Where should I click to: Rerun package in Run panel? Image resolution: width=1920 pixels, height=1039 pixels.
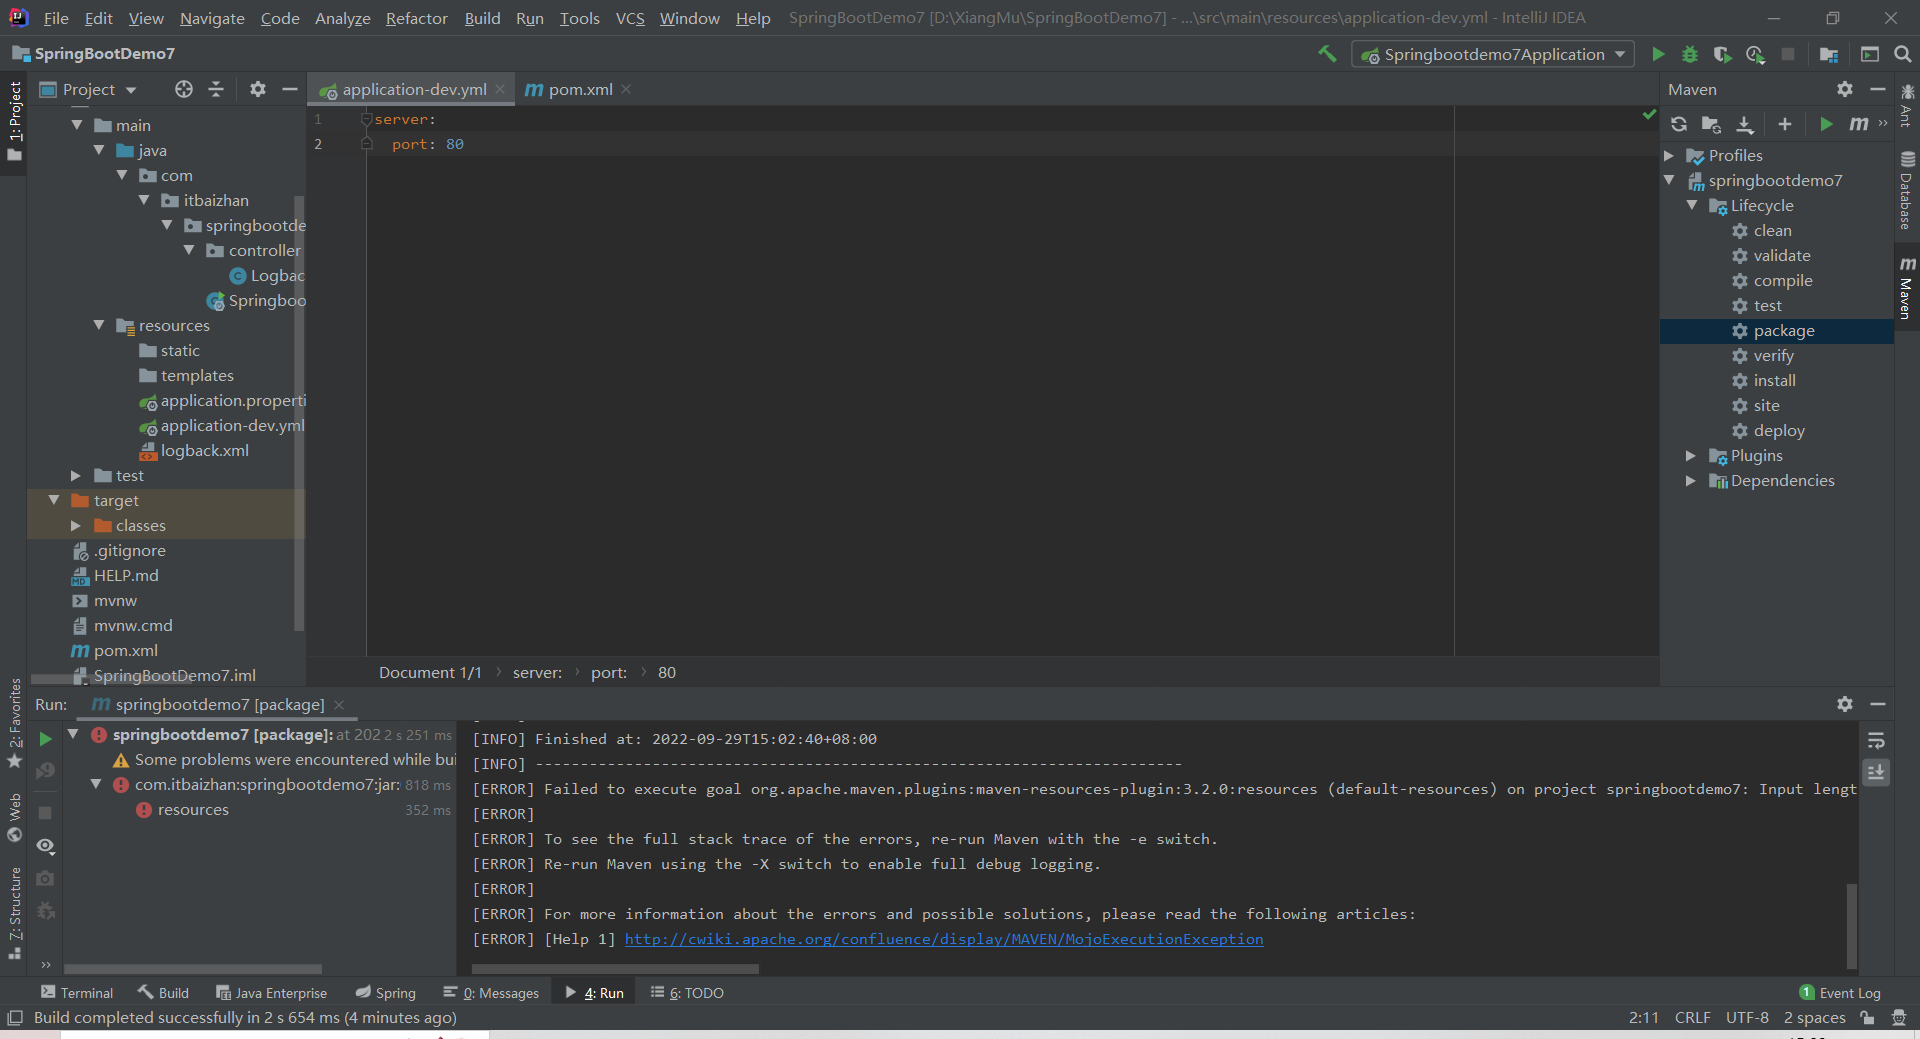click(45, 739)
